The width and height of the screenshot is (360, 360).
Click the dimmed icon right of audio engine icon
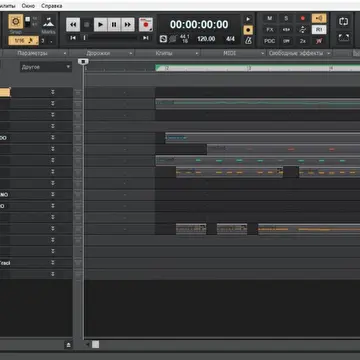[x=173, y=39]
